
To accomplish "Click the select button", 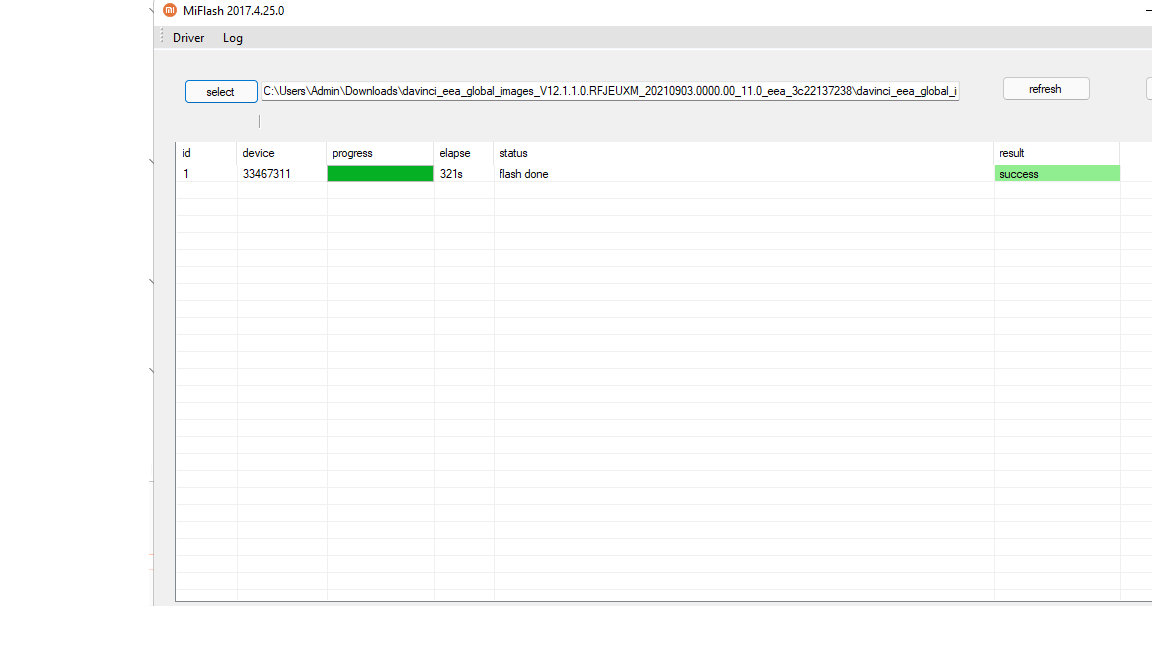I will [x=221, y=92].
